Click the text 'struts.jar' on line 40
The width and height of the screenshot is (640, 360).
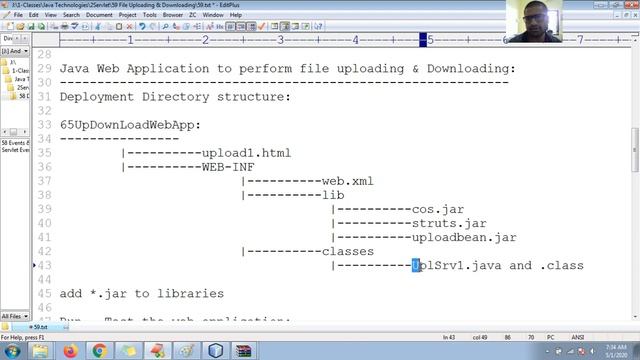pos(449,224)
